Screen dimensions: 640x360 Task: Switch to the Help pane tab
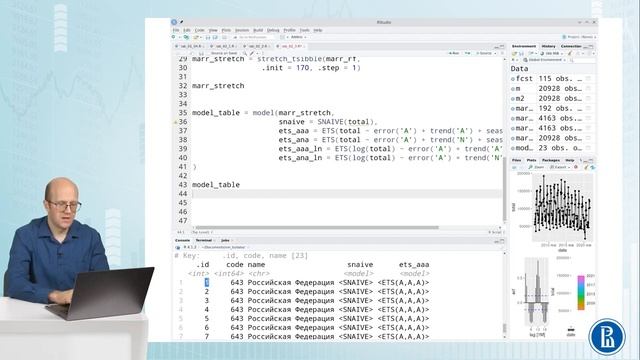(570, 160)
